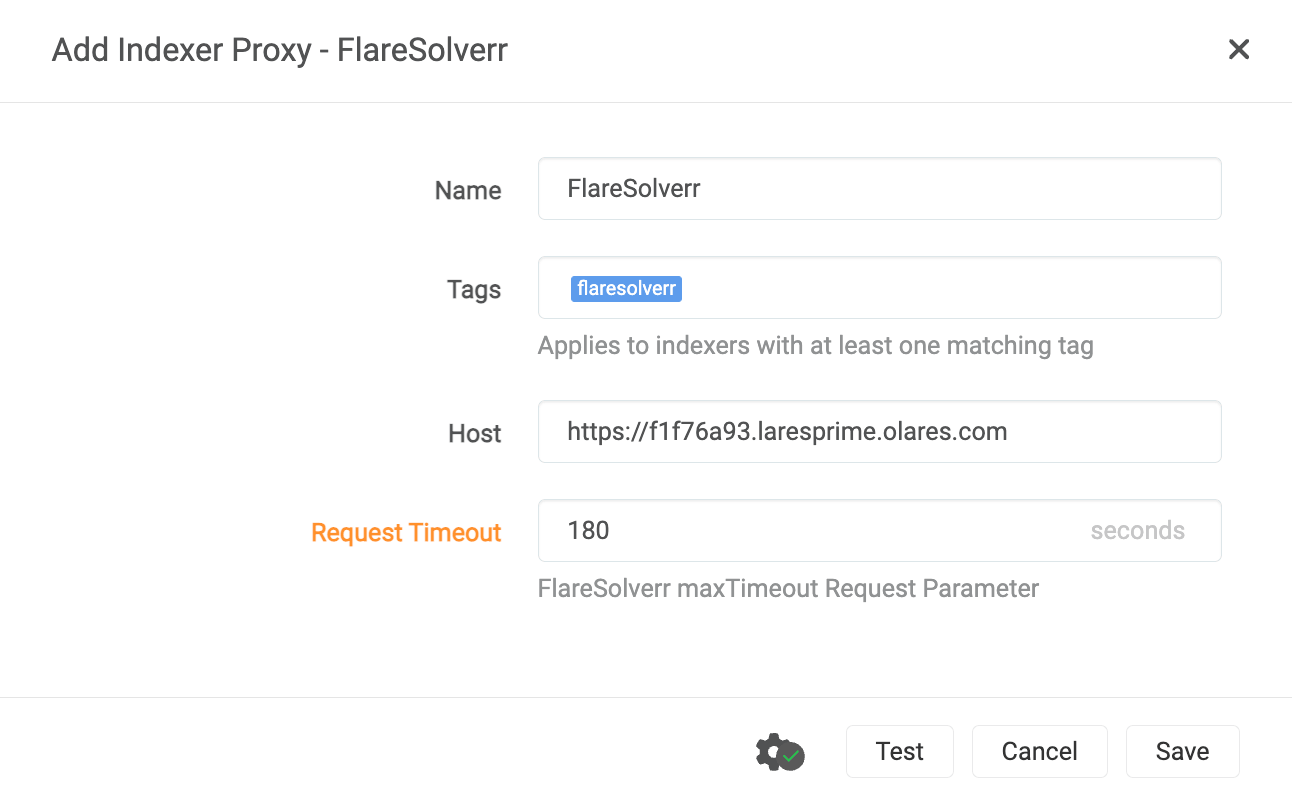Select the flaresolverr tag chip
This screenshot has width=1292, height=802.
click(626, 288)
